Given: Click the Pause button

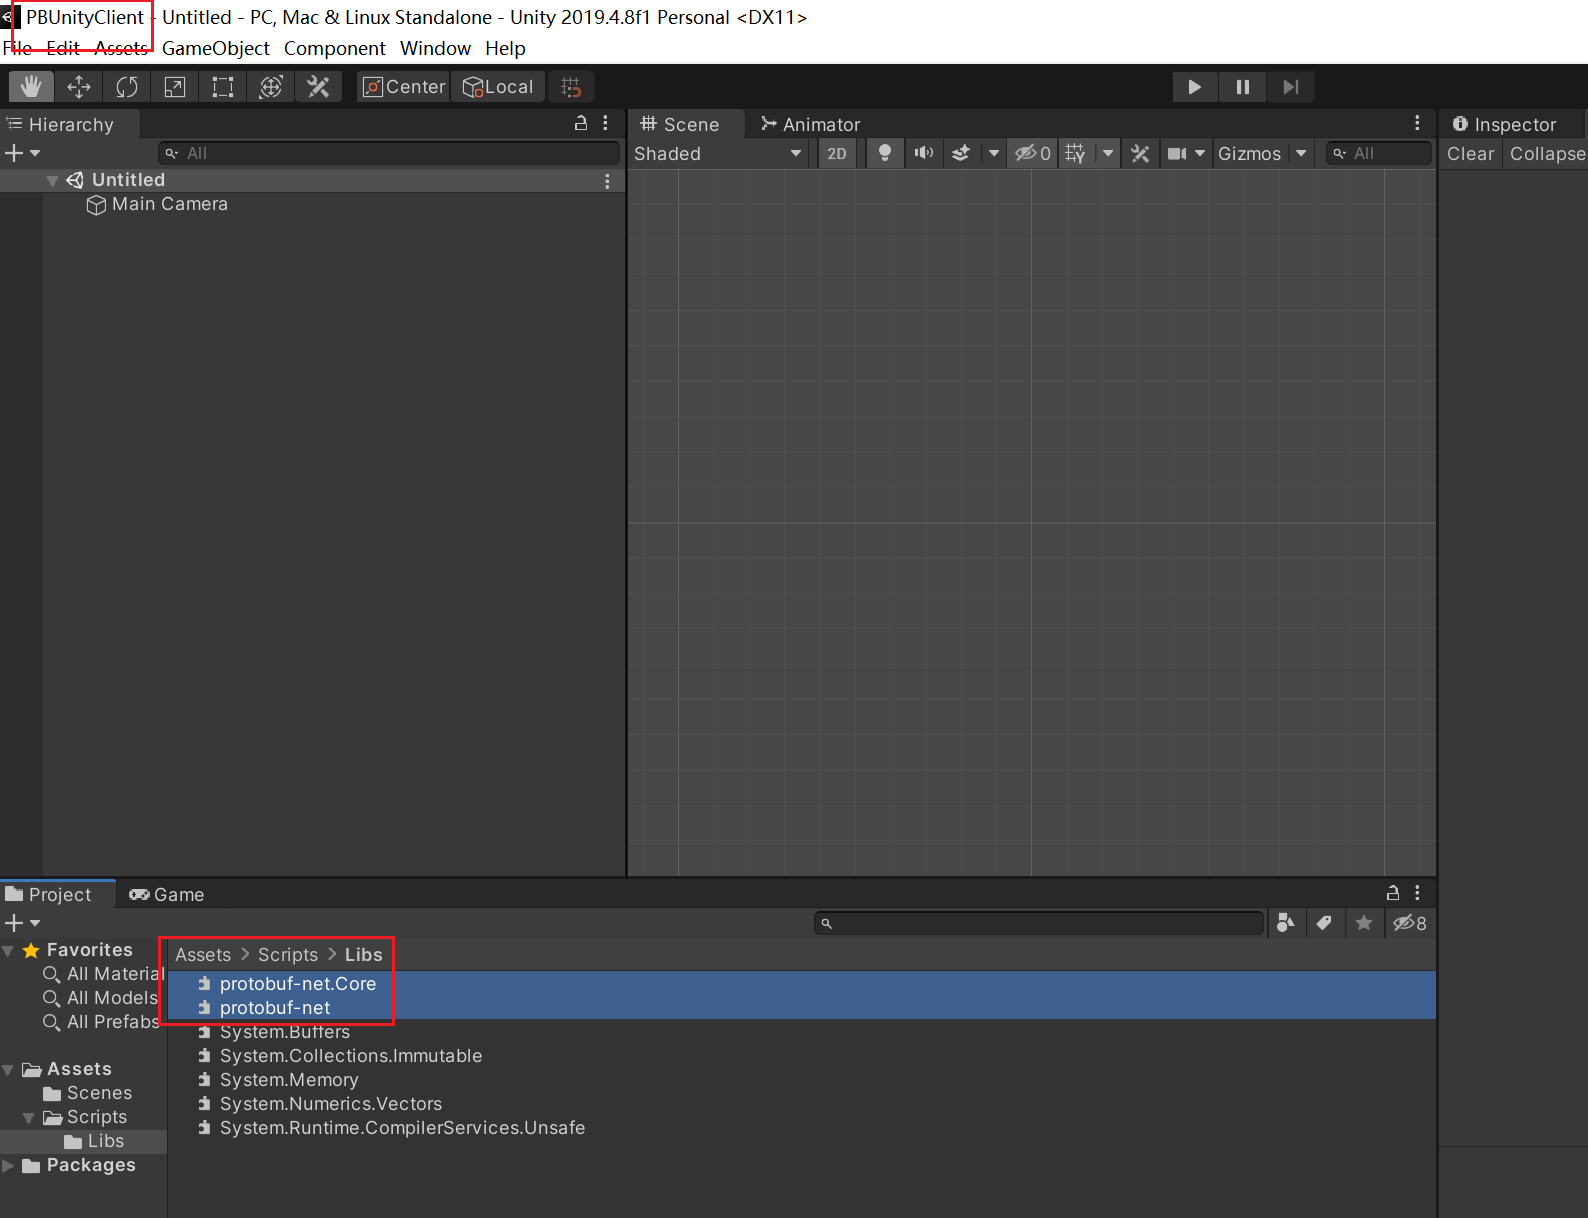Looking at the screenshot, I should [1242, 87].
